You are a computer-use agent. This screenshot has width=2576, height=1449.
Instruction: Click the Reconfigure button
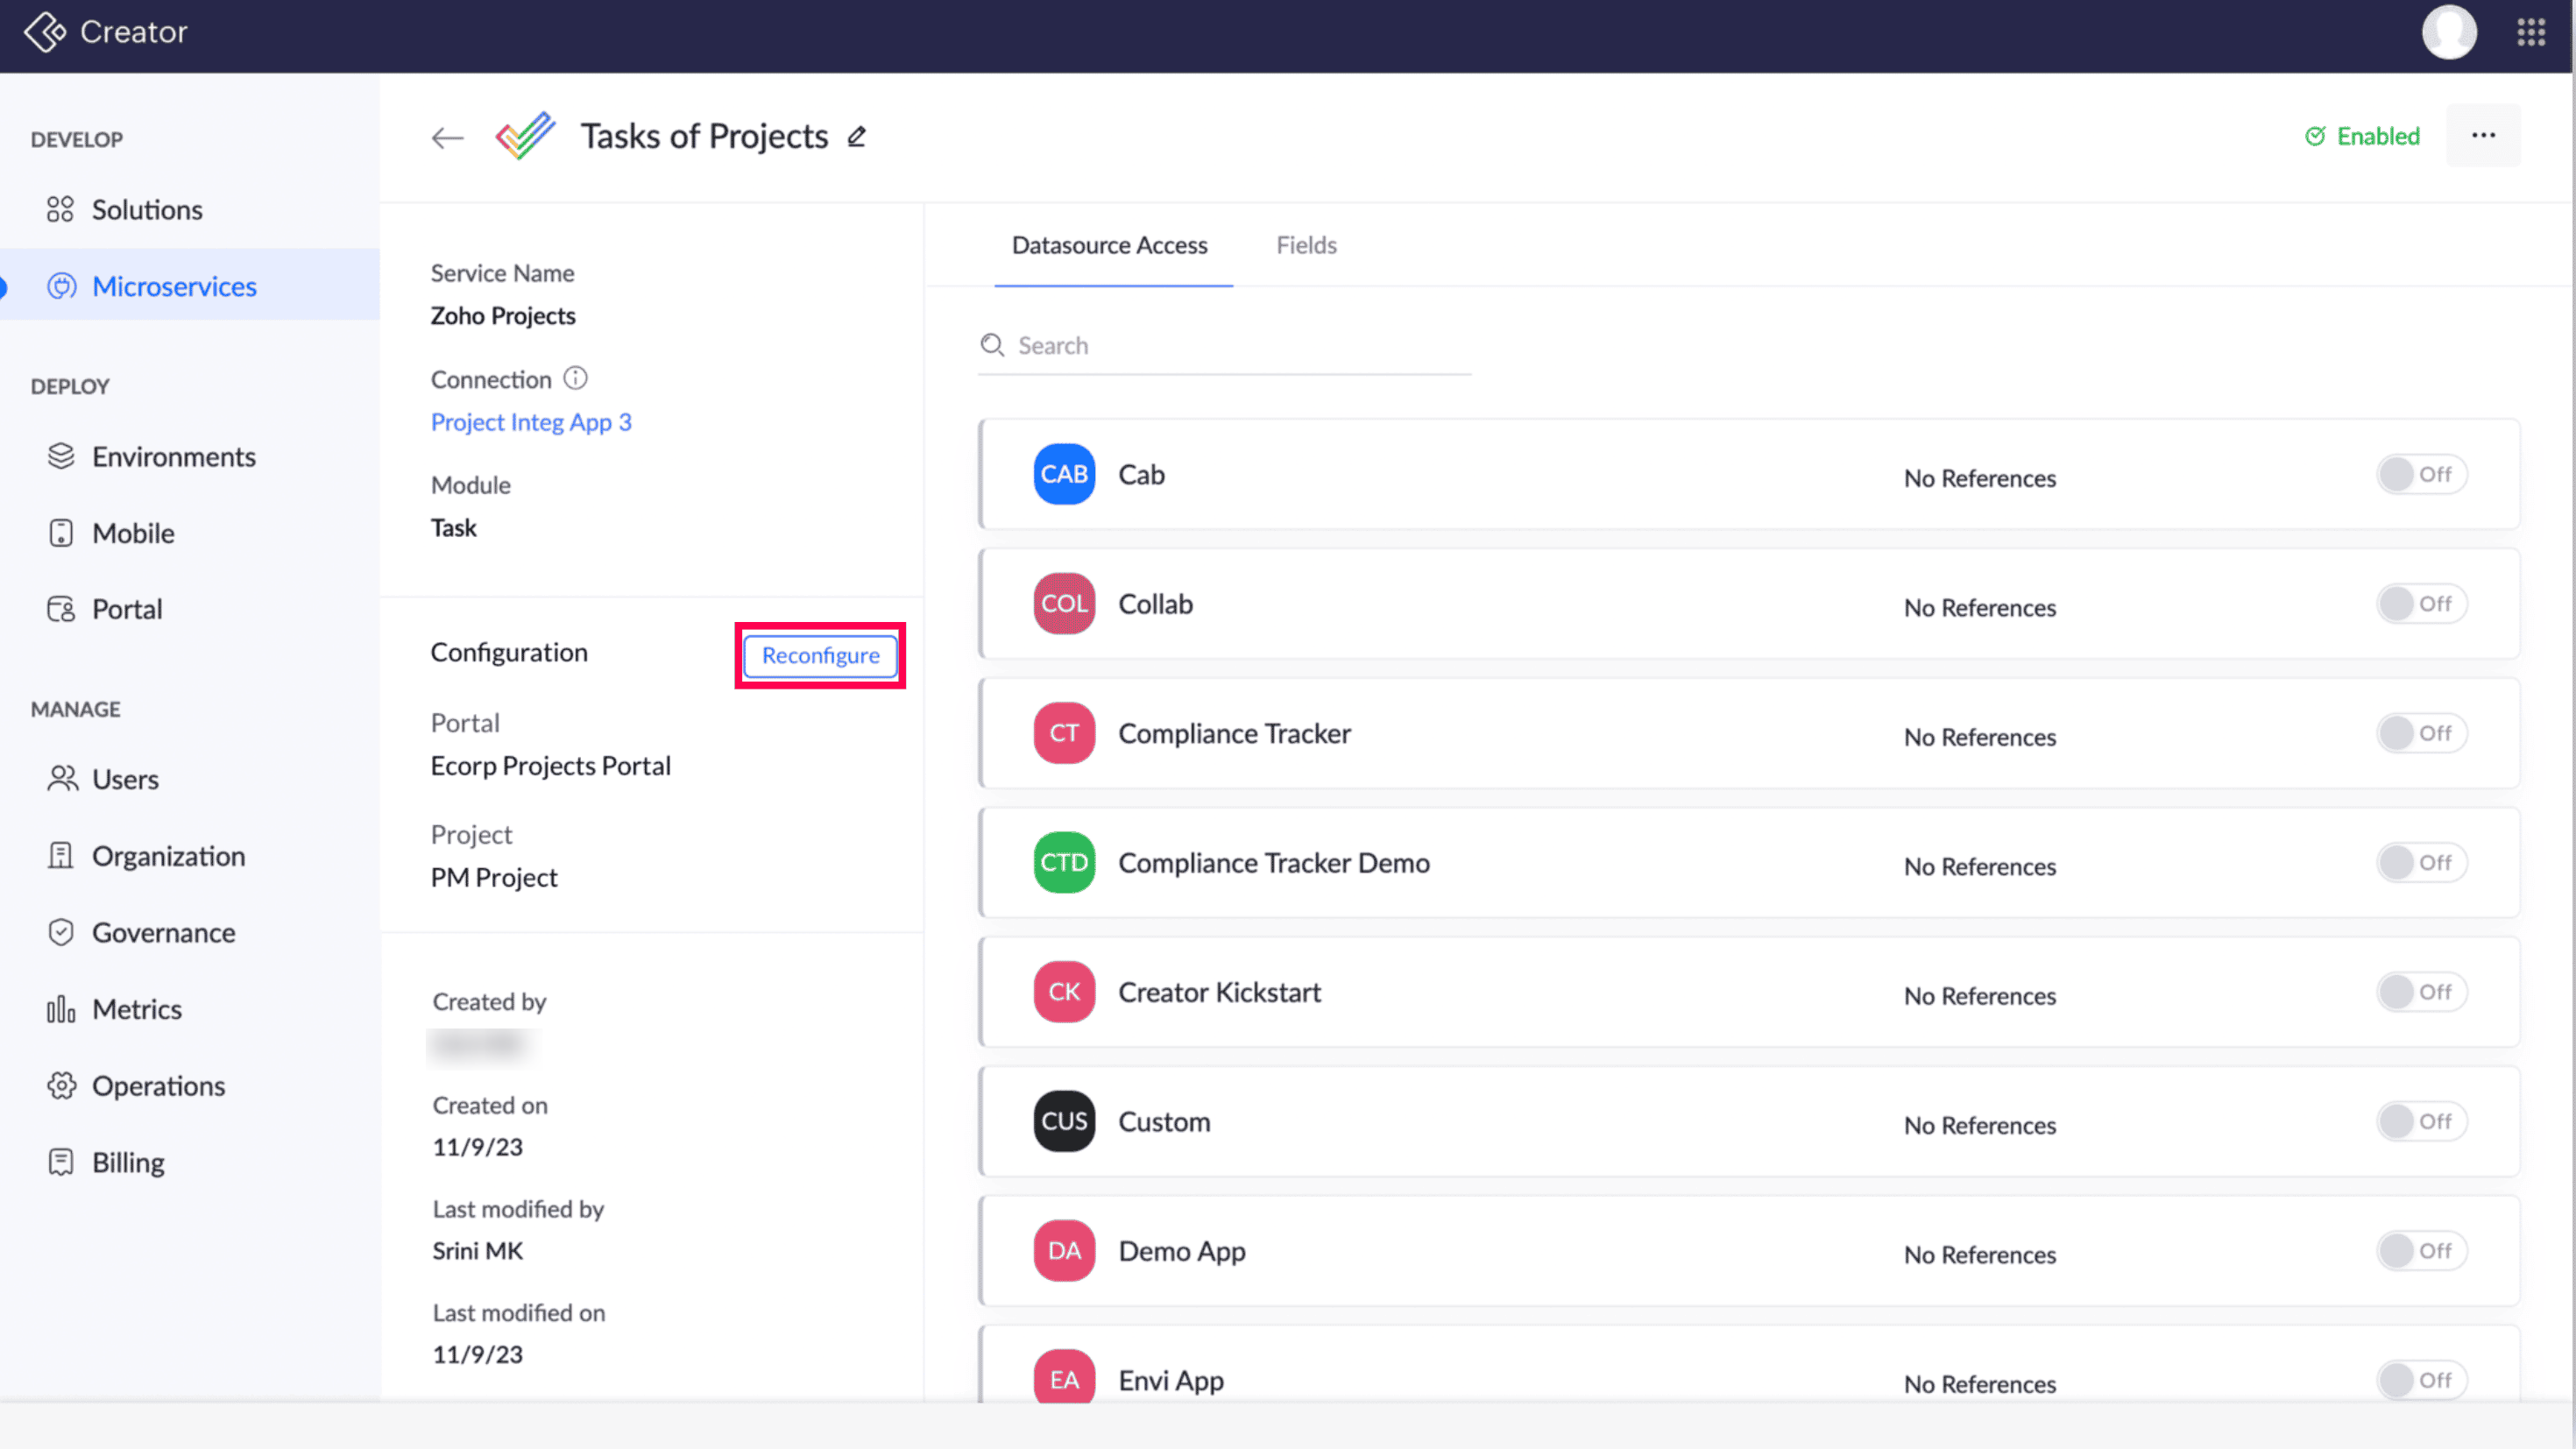[820, 655]
